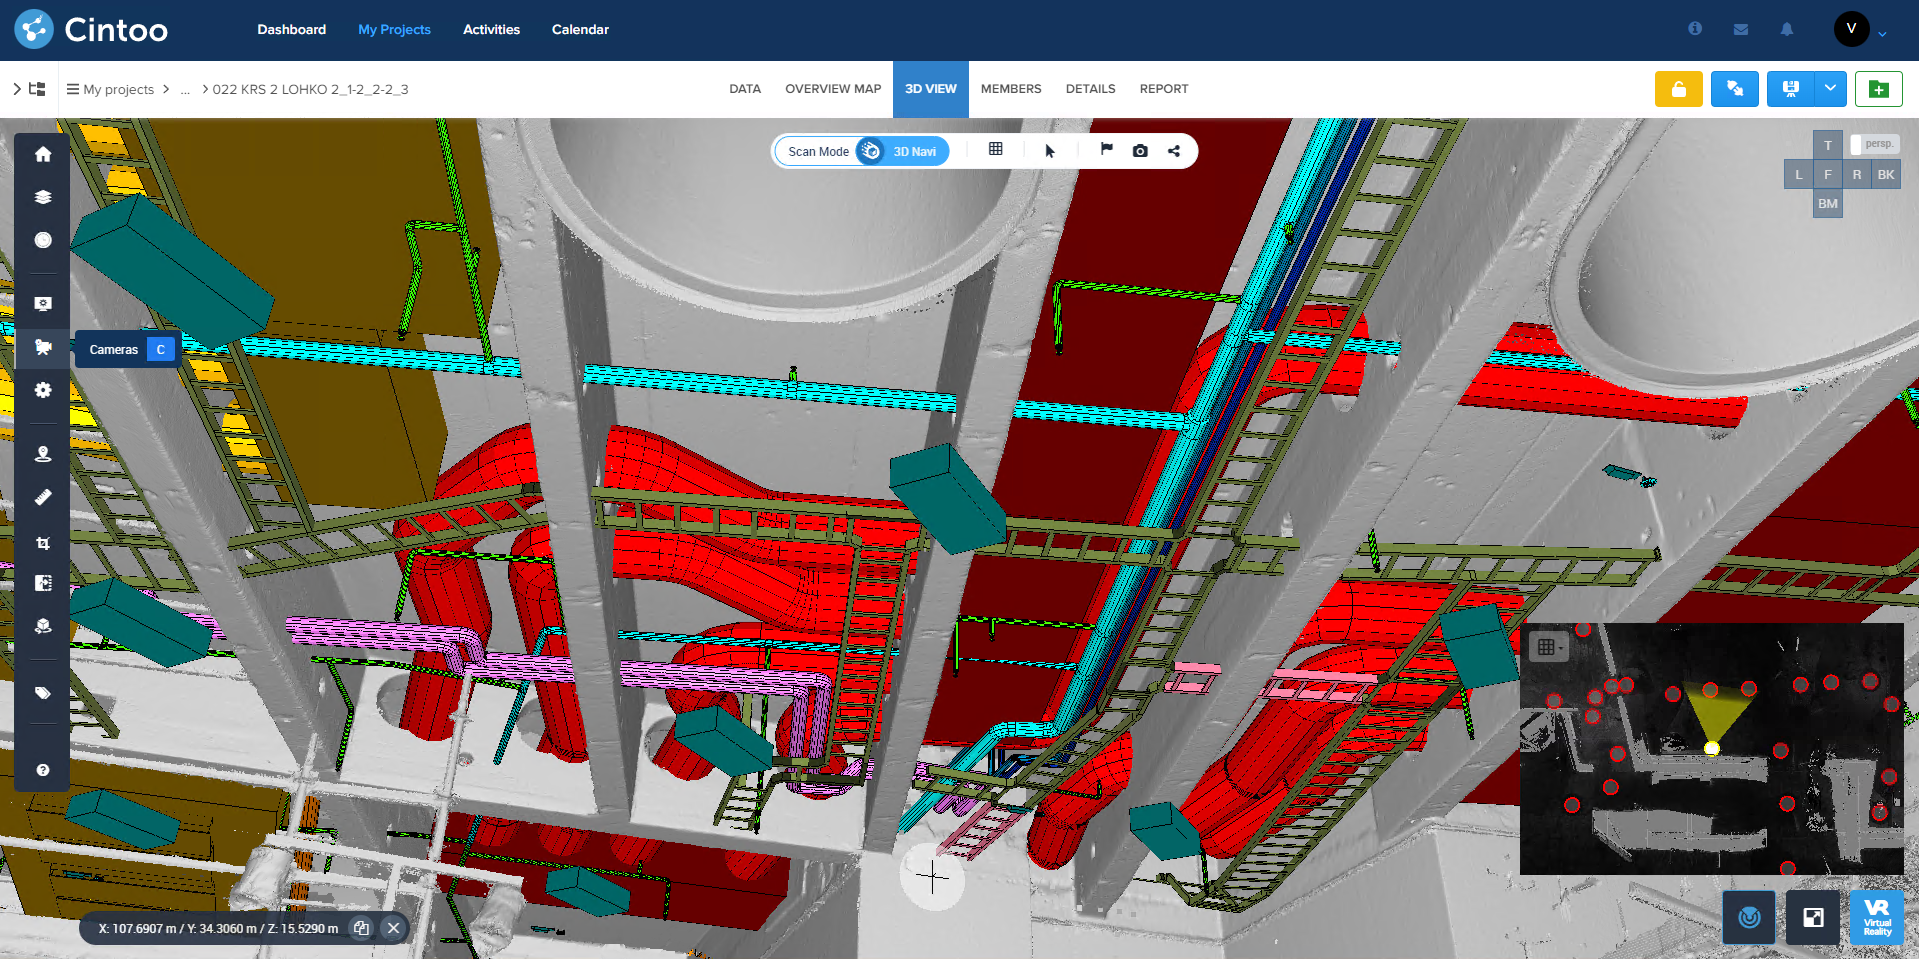Take a screenshot with the camera icon
This screenshot has width=1919, height=959.
pyautogui.click(x=1140, y=151)
